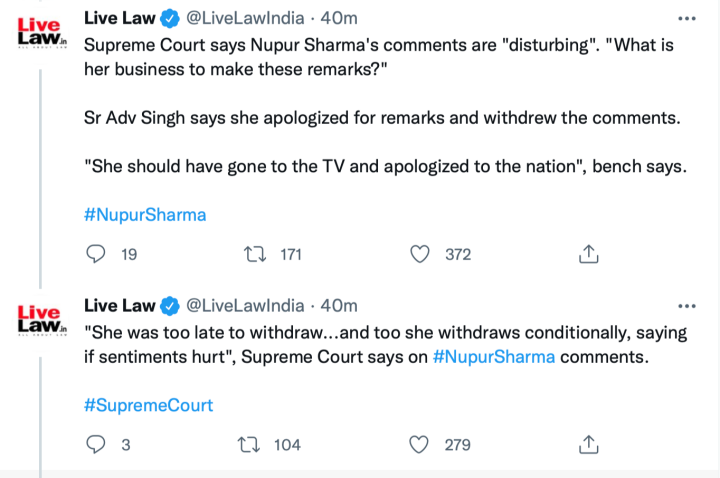Open the first tweet's 40m timestamp
The height and width of the screenshot is (478, 720).
click(x=338, y=19)
